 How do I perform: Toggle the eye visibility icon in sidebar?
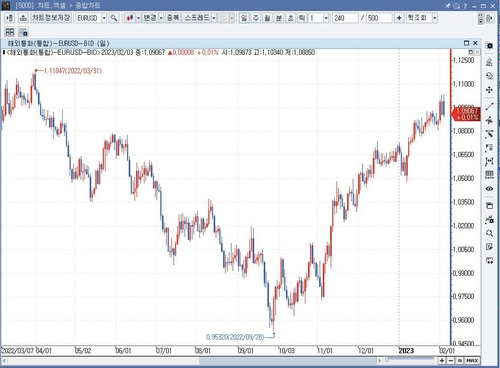[x=489, y=189]
